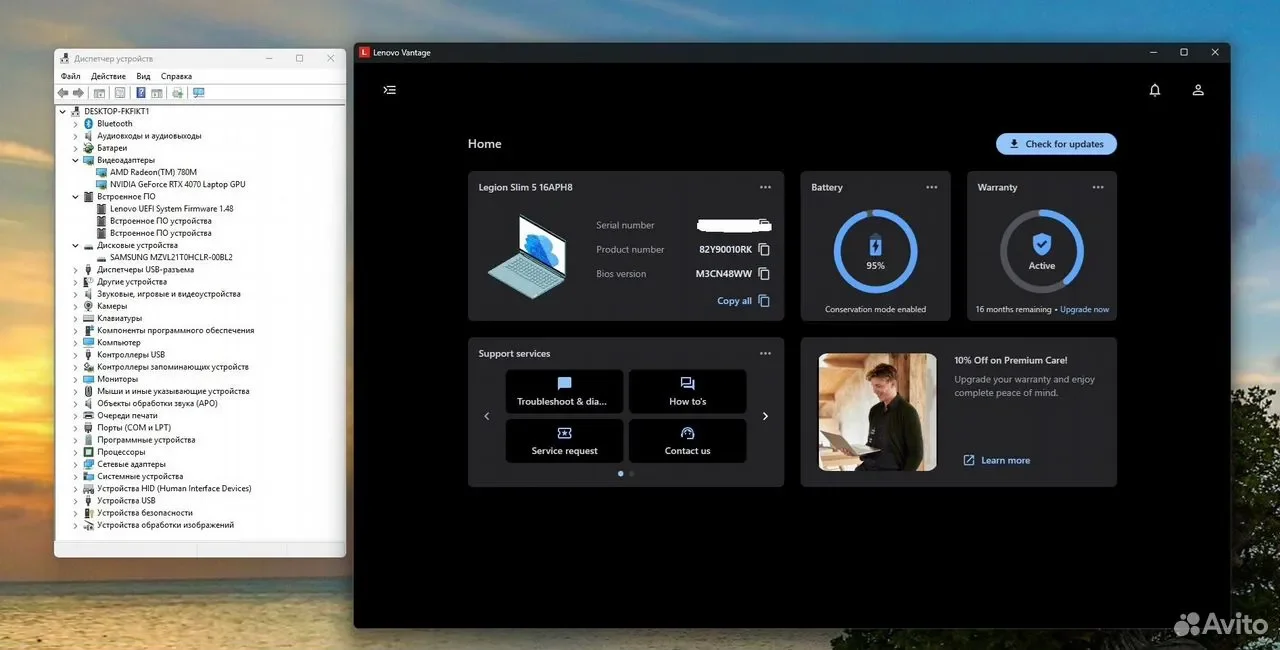Click Copy all device info
1280x650 pixels.
(743, 301)
